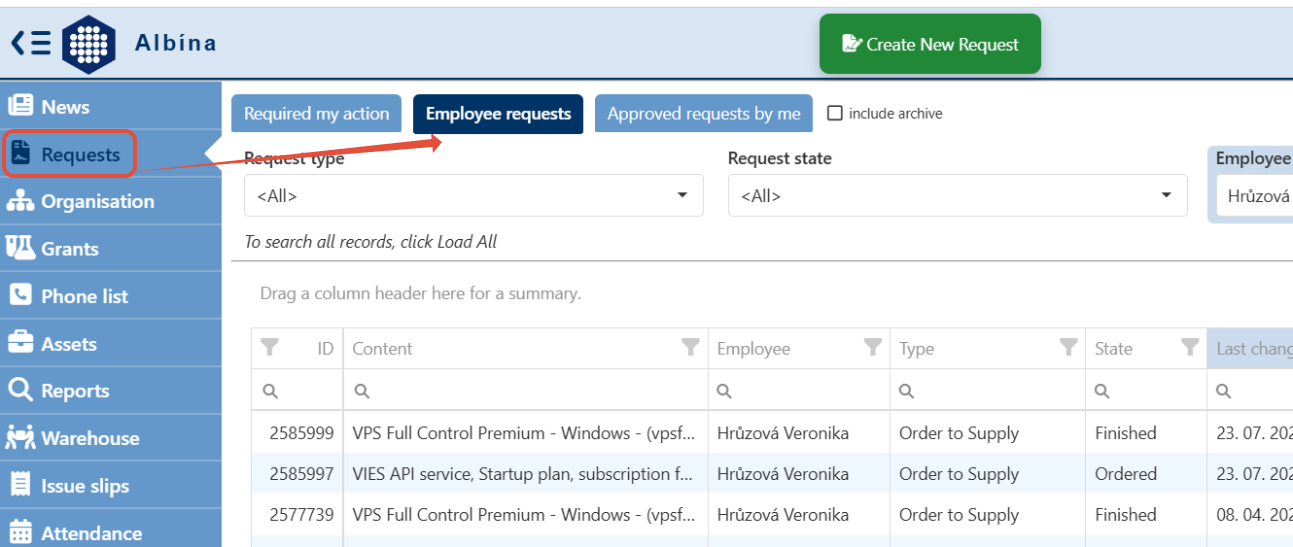
Task: Click the Last change column search field
Action: pyautogui.click(x=1250, y=390)
